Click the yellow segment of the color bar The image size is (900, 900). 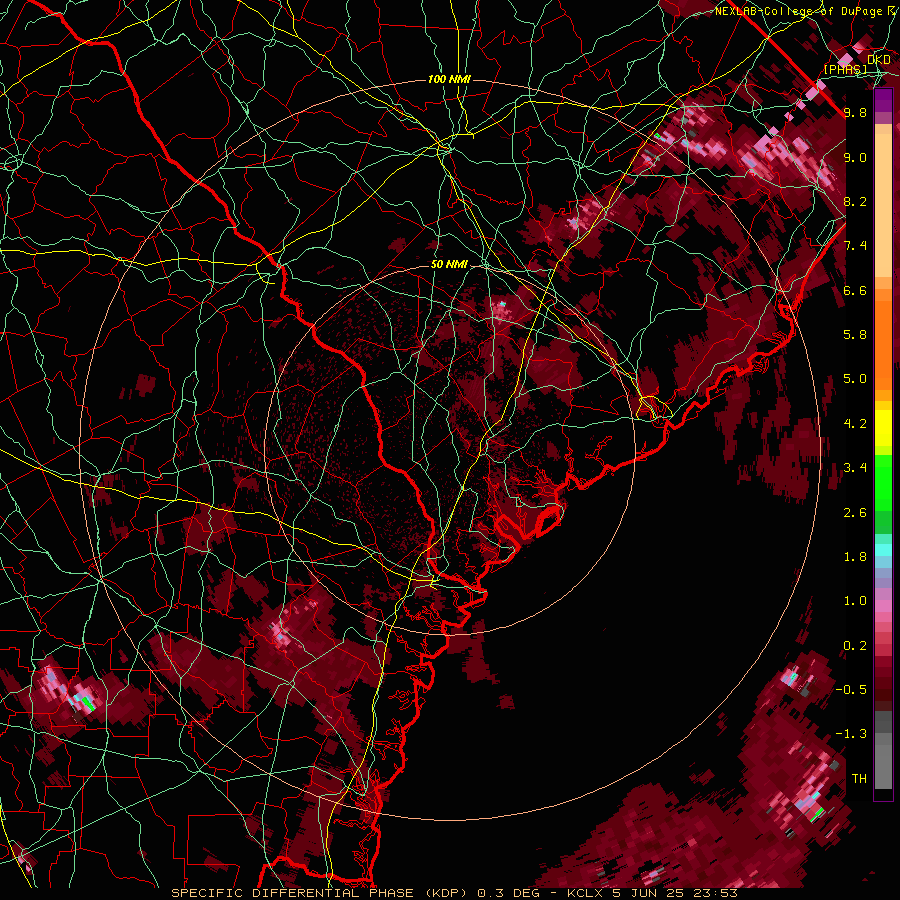pyautogui.click(x=883, y=428)
